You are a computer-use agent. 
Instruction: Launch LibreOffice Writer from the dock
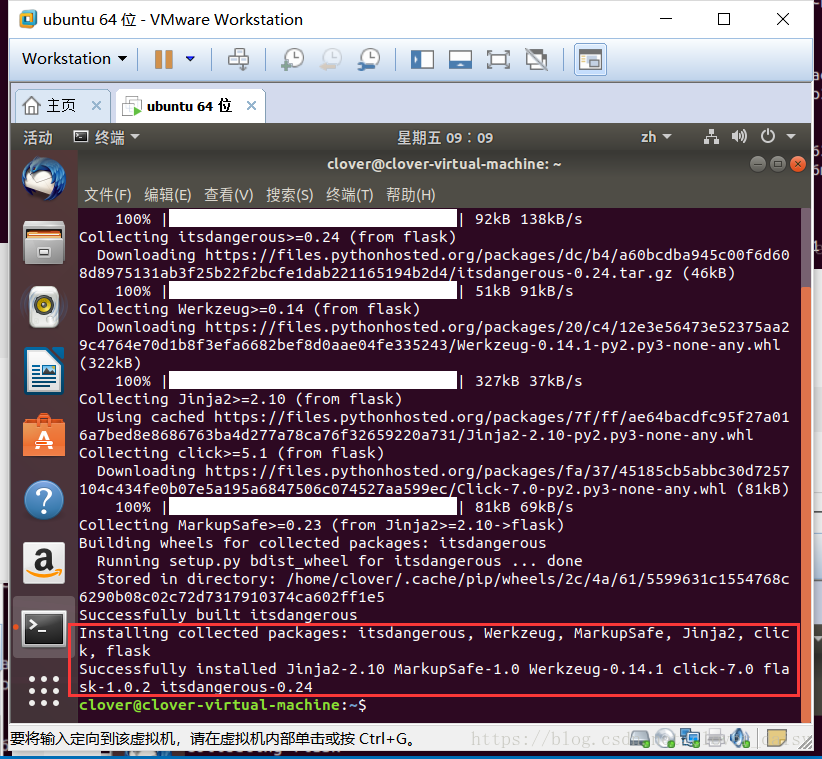click(44, 371)
